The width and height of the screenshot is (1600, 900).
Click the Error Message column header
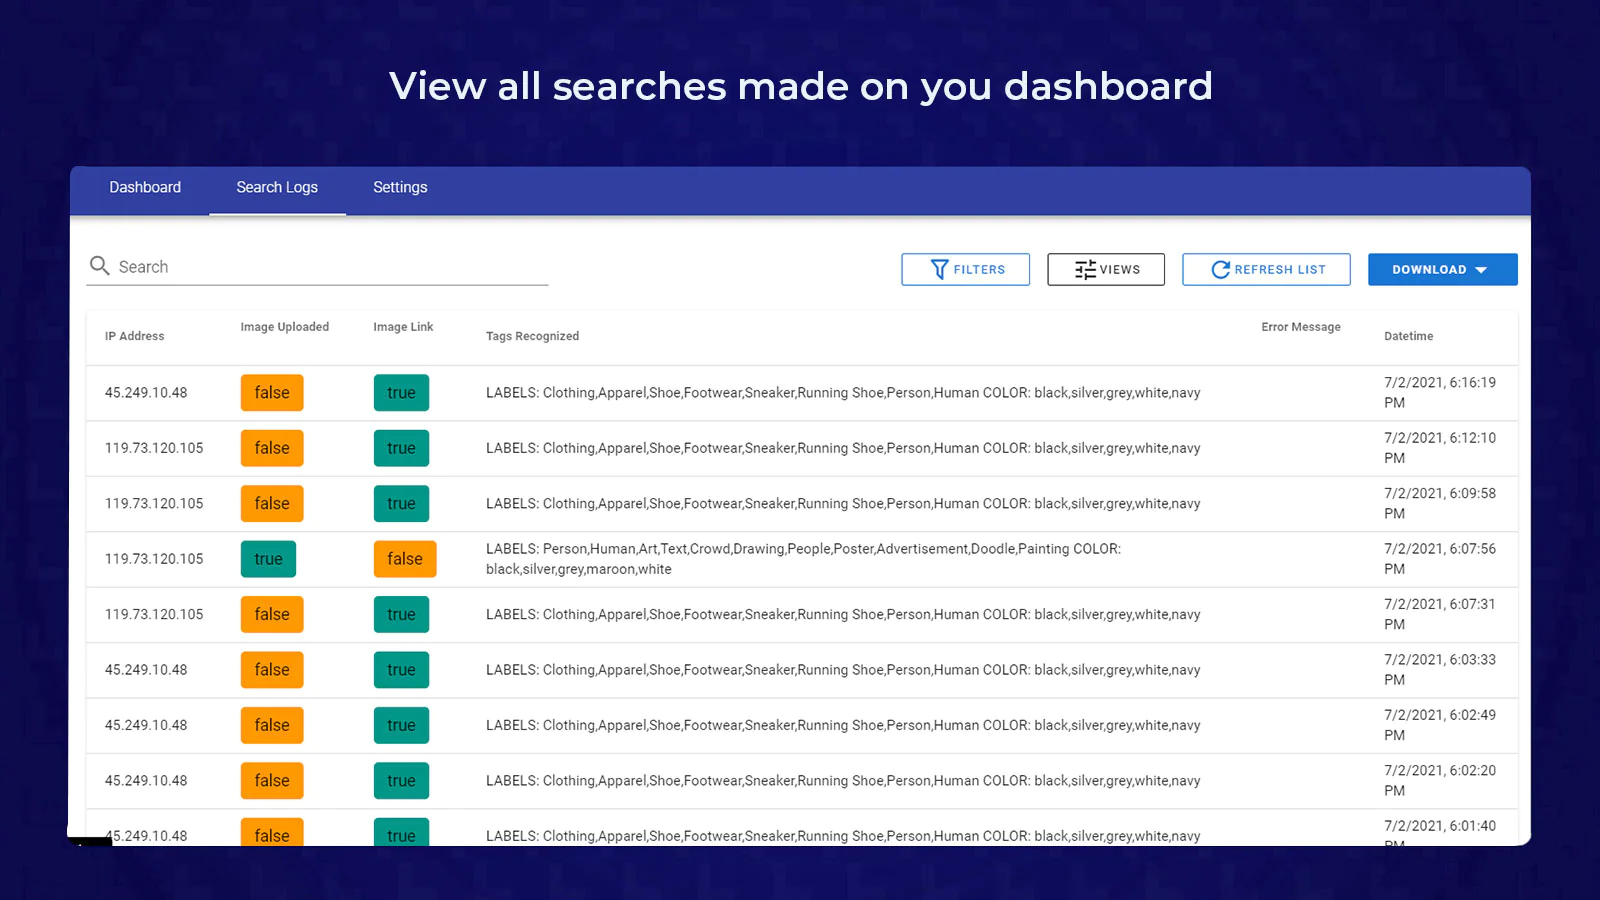tap(1300, 327)
